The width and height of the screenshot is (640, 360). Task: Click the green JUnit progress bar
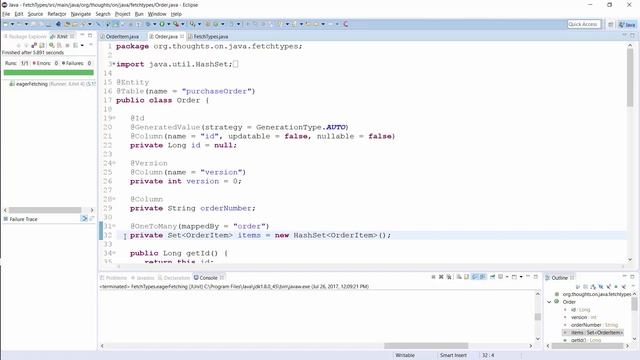[x=49, y=72]
